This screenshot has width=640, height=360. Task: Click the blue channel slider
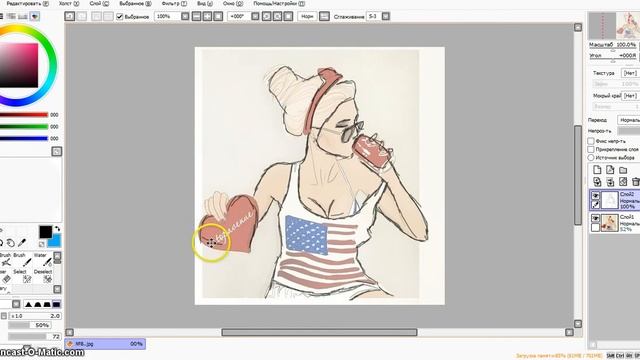coord(24,138)
